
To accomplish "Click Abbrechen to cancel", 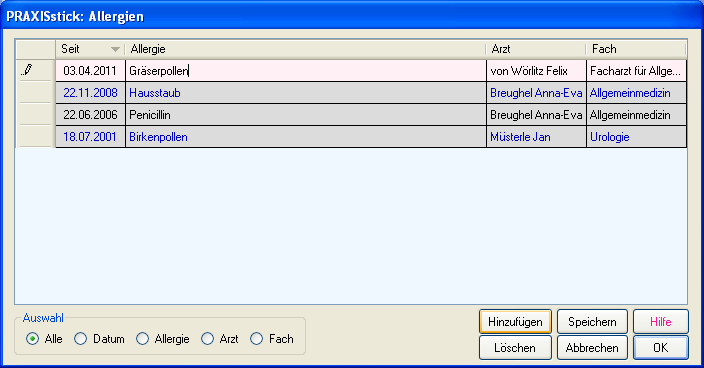I will point(592,348).
